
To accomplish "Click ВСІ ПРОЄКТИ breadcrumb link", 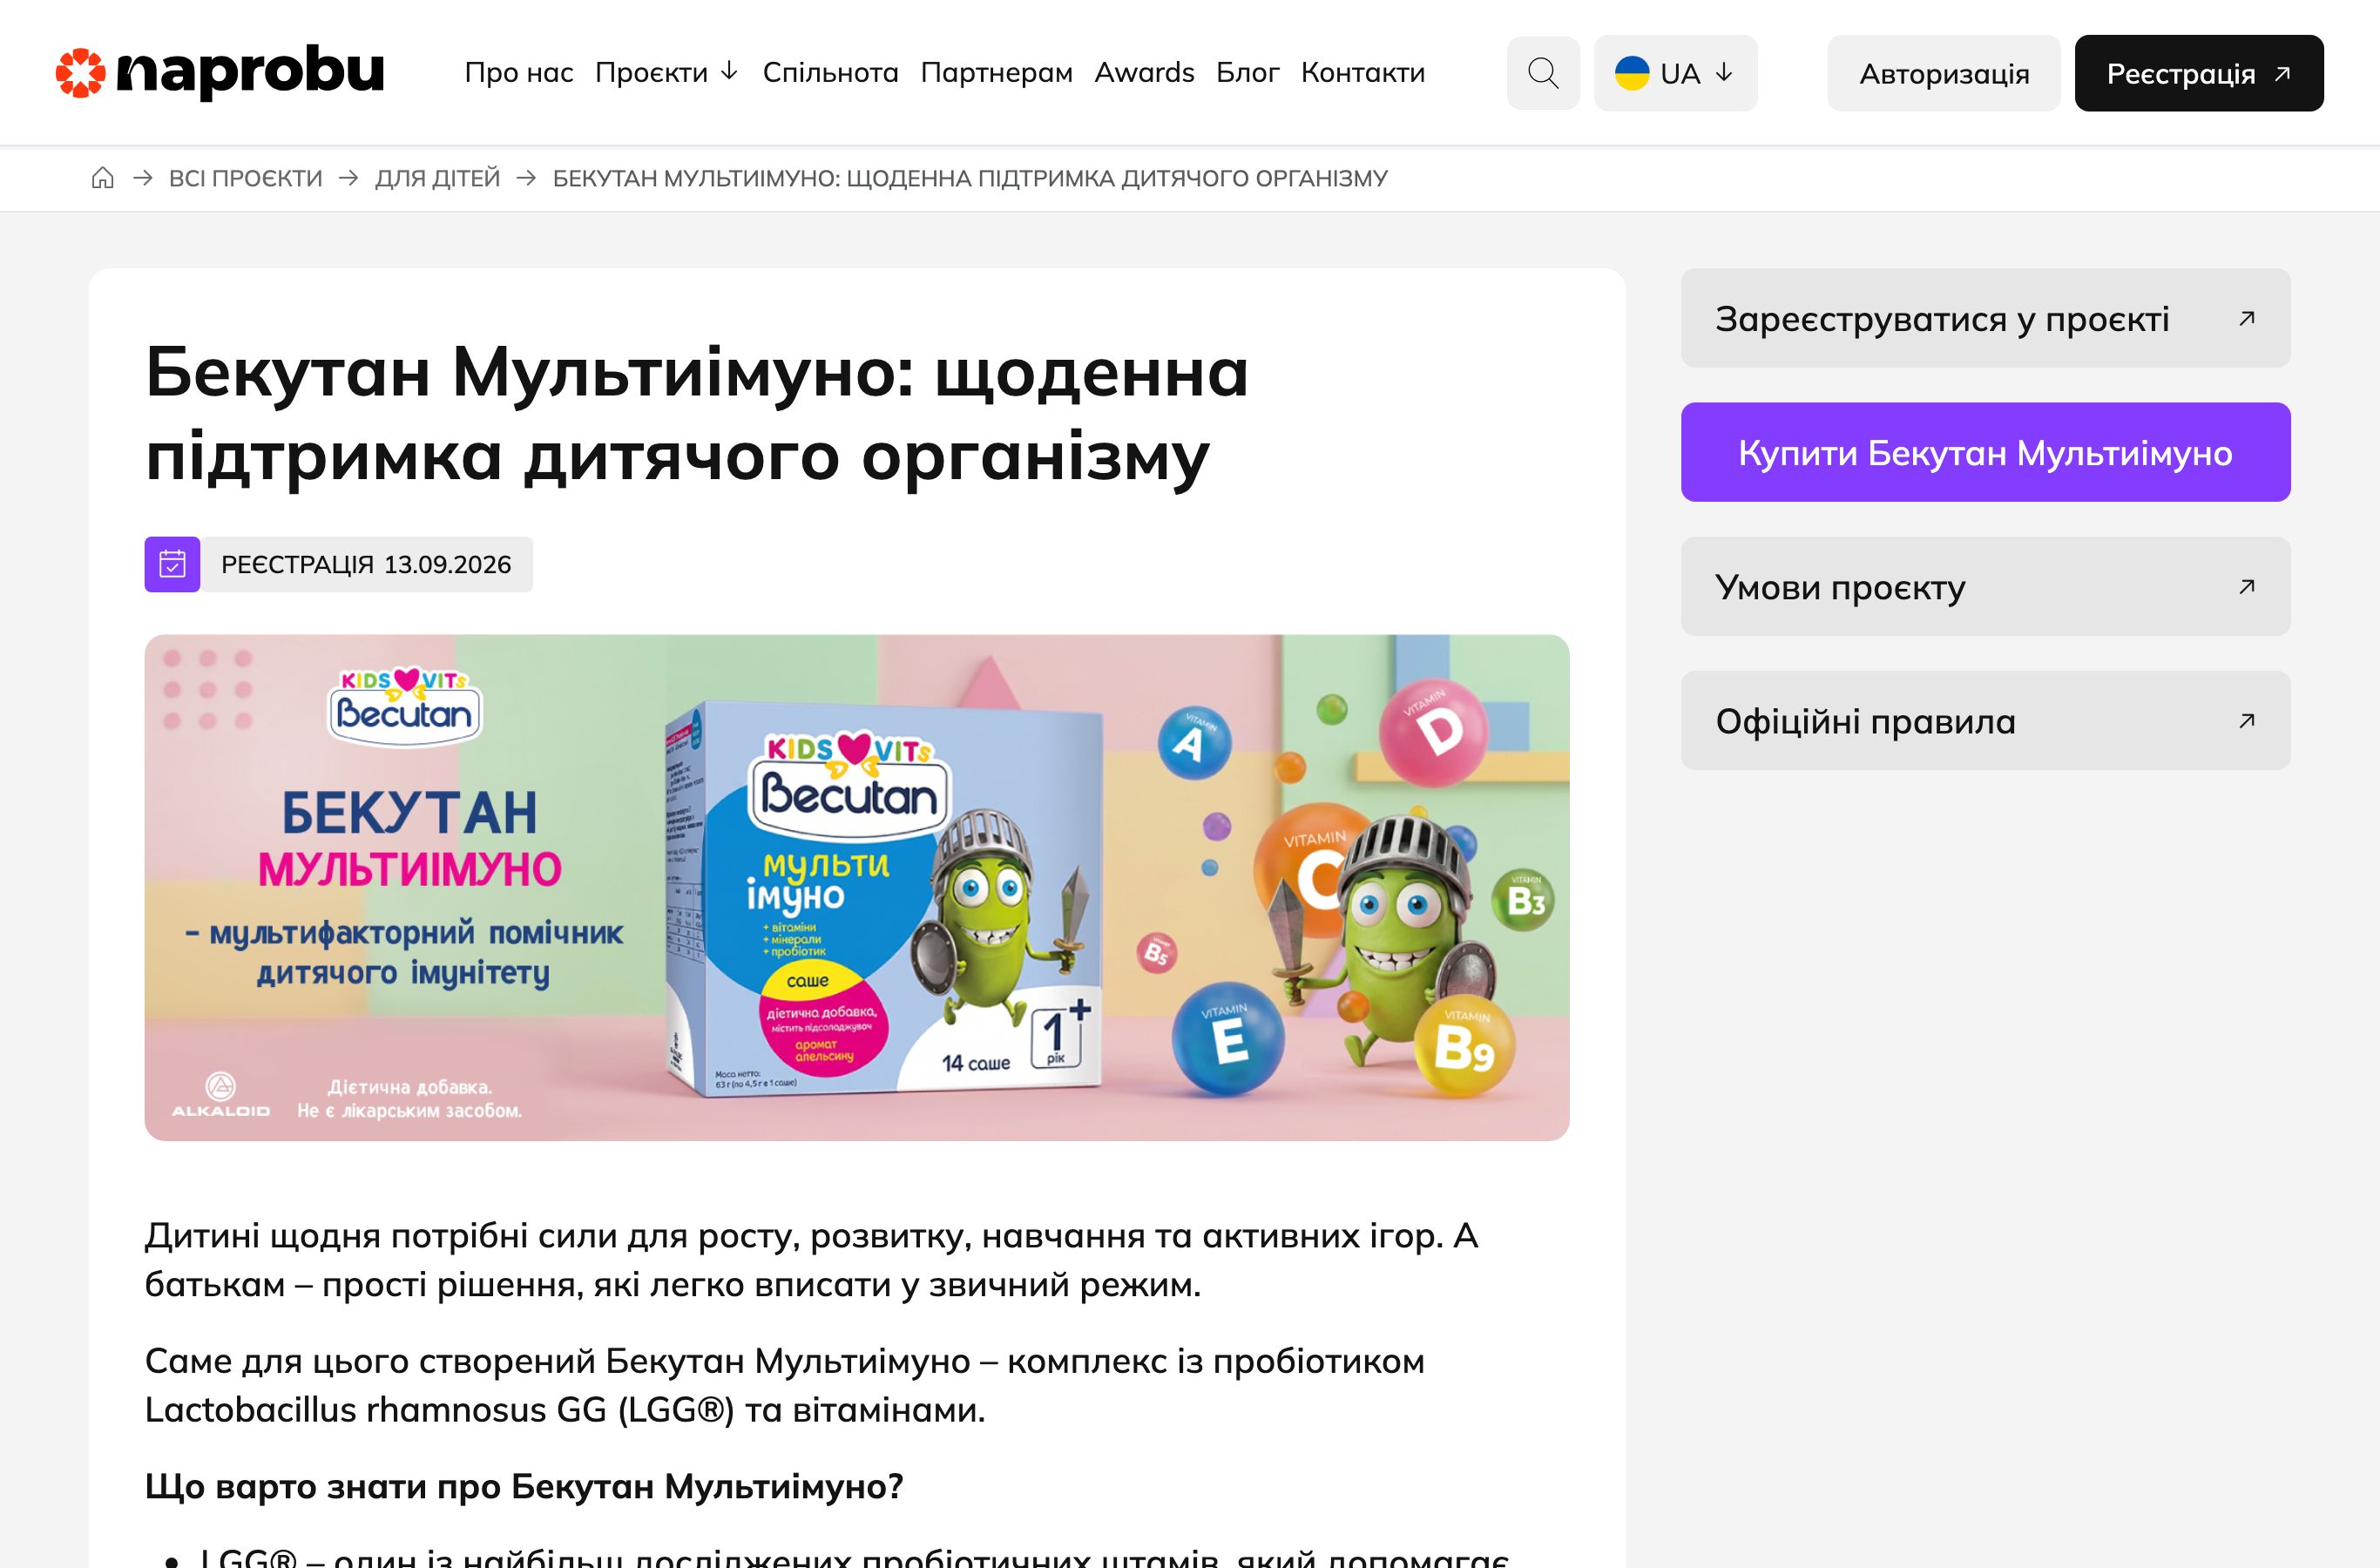I will pos(245,178).
